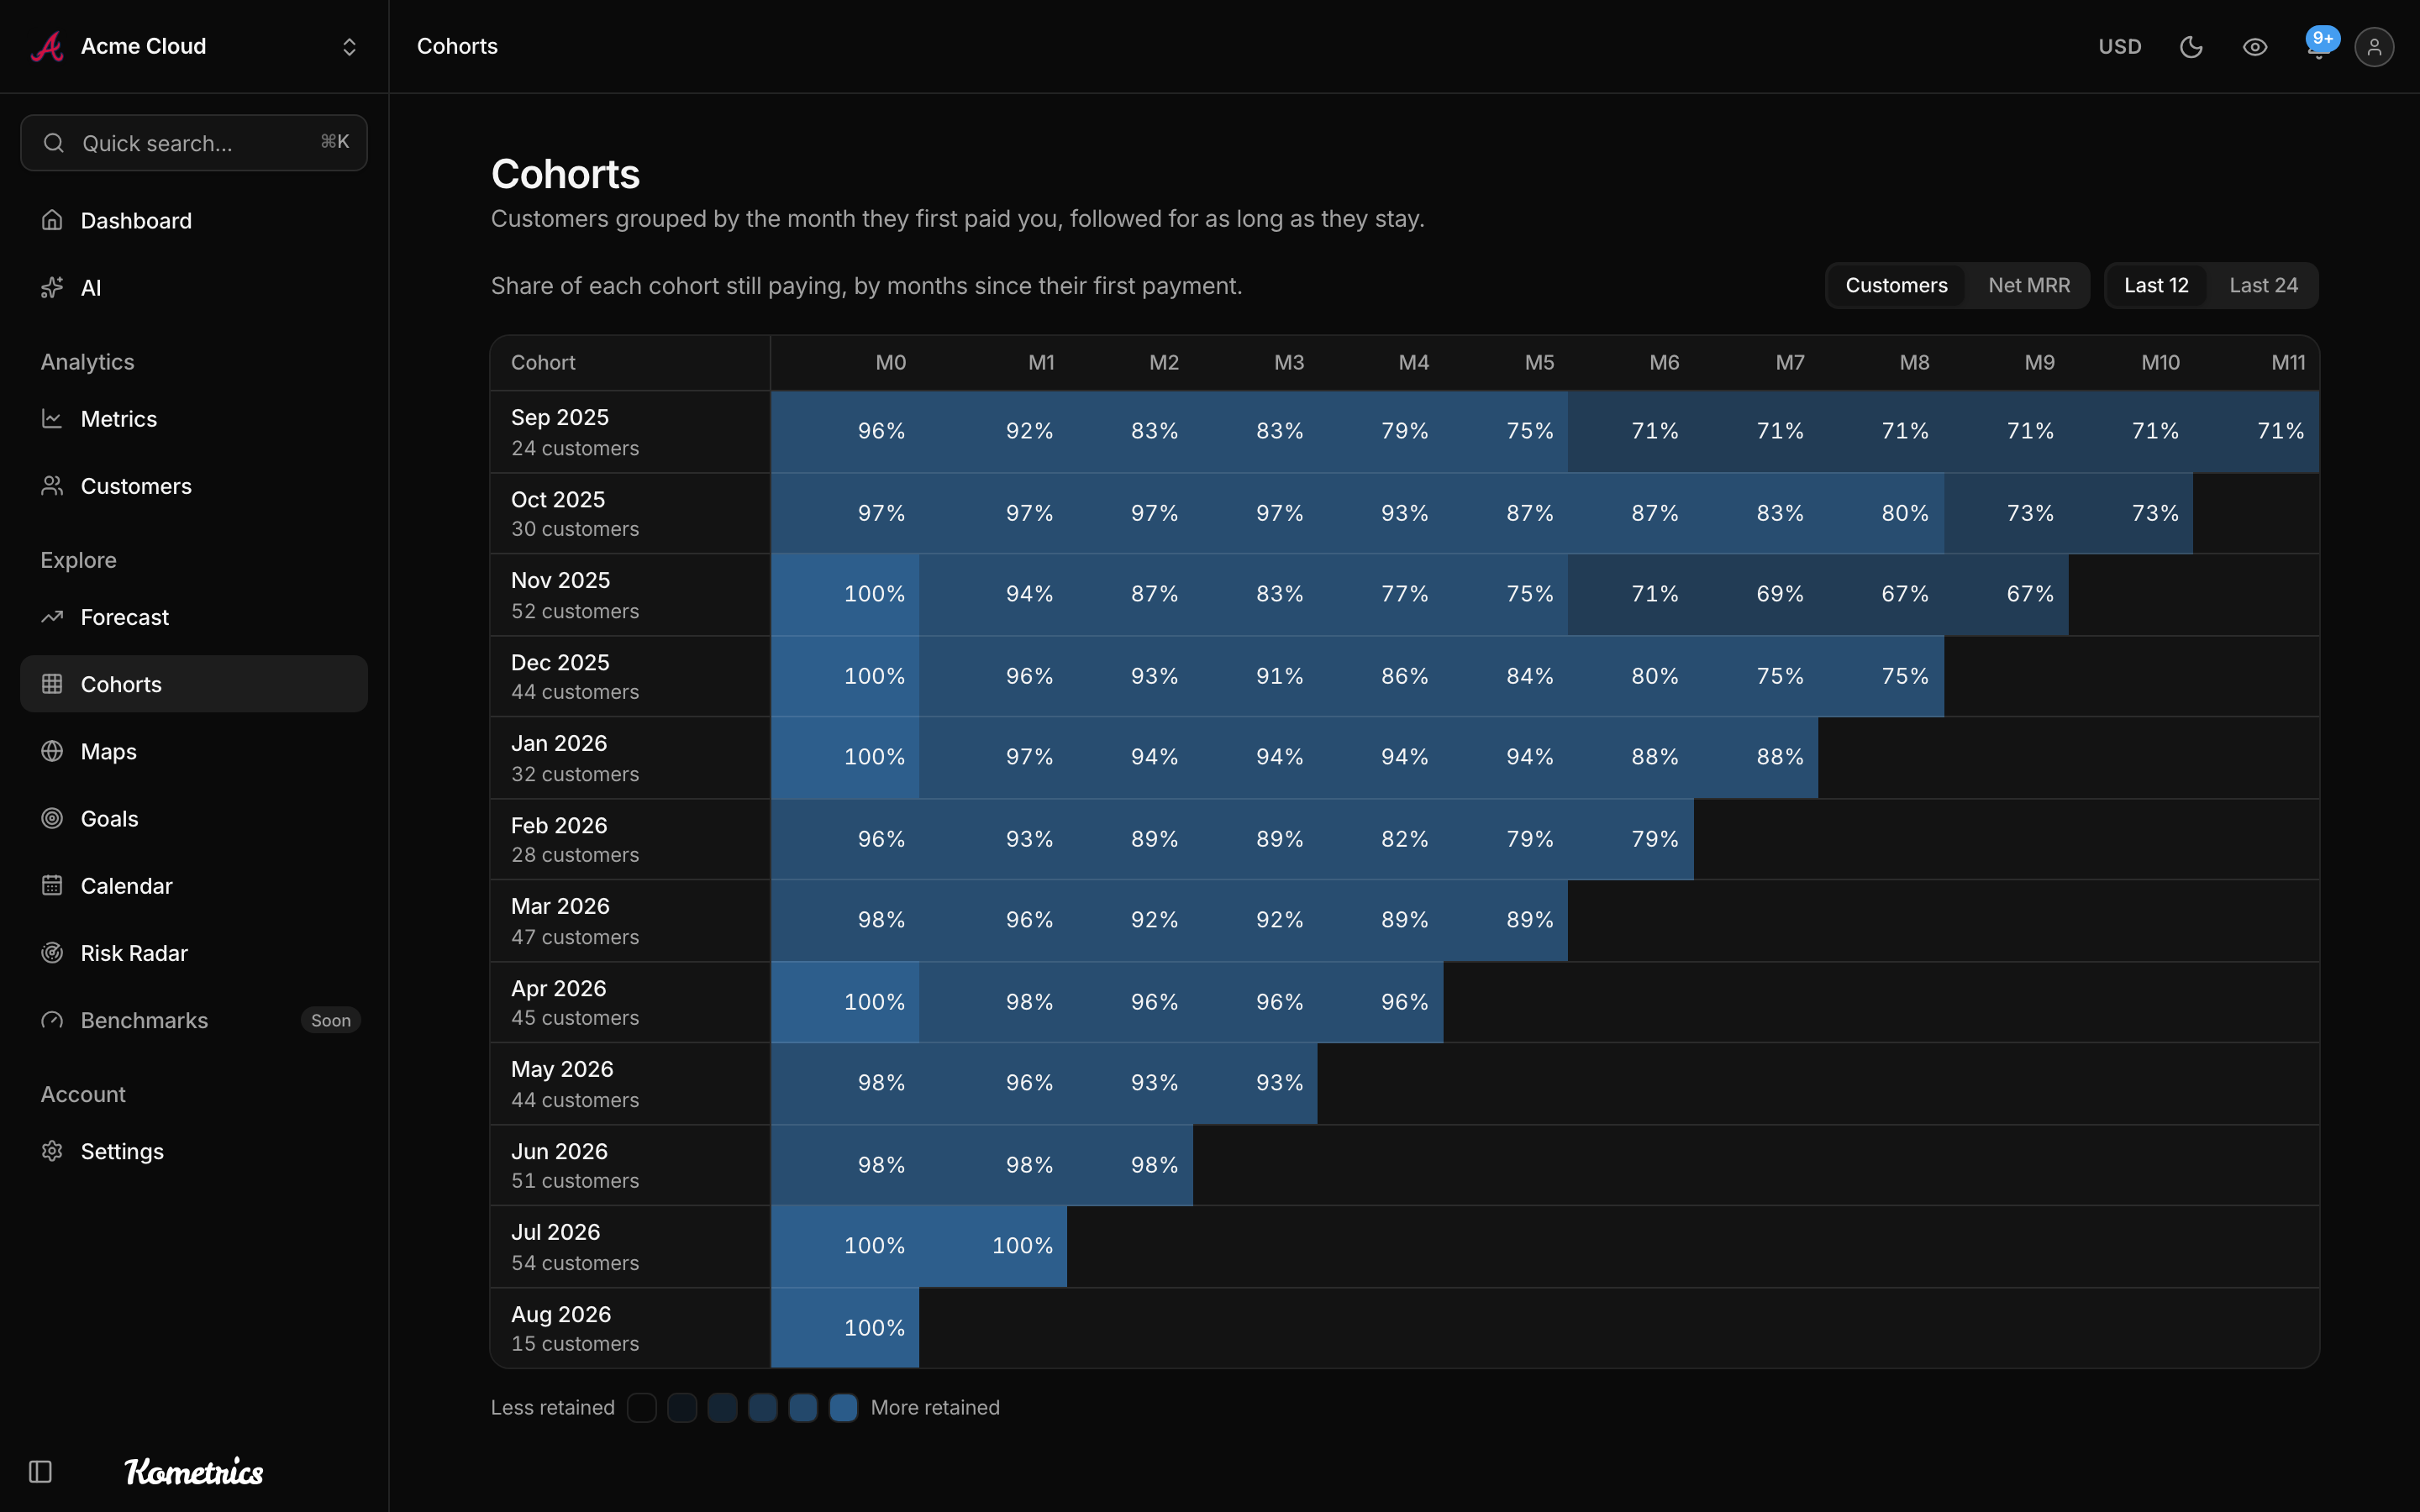Toggle the eye visibility icon in header

(x=2255, y=47)
